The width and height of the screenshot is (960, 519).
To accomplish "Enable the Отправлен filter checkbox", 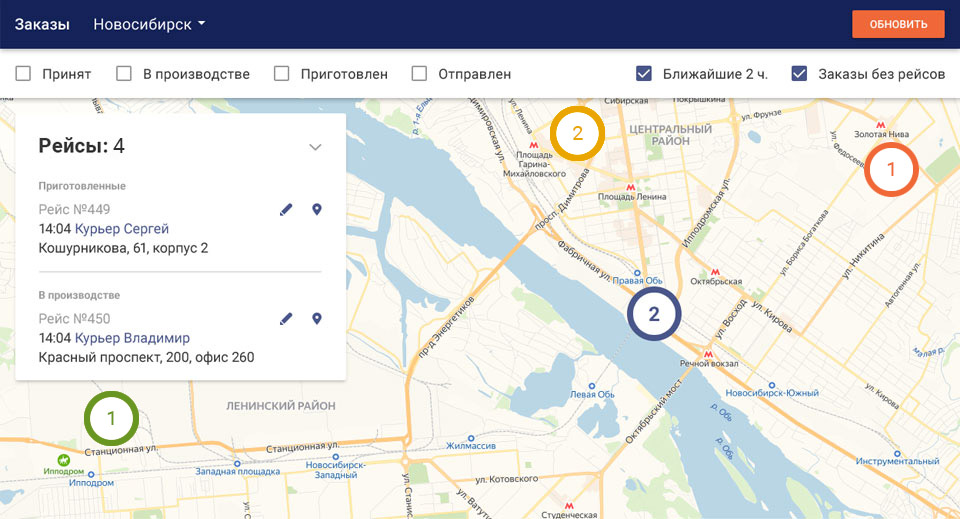I will 419,74.
